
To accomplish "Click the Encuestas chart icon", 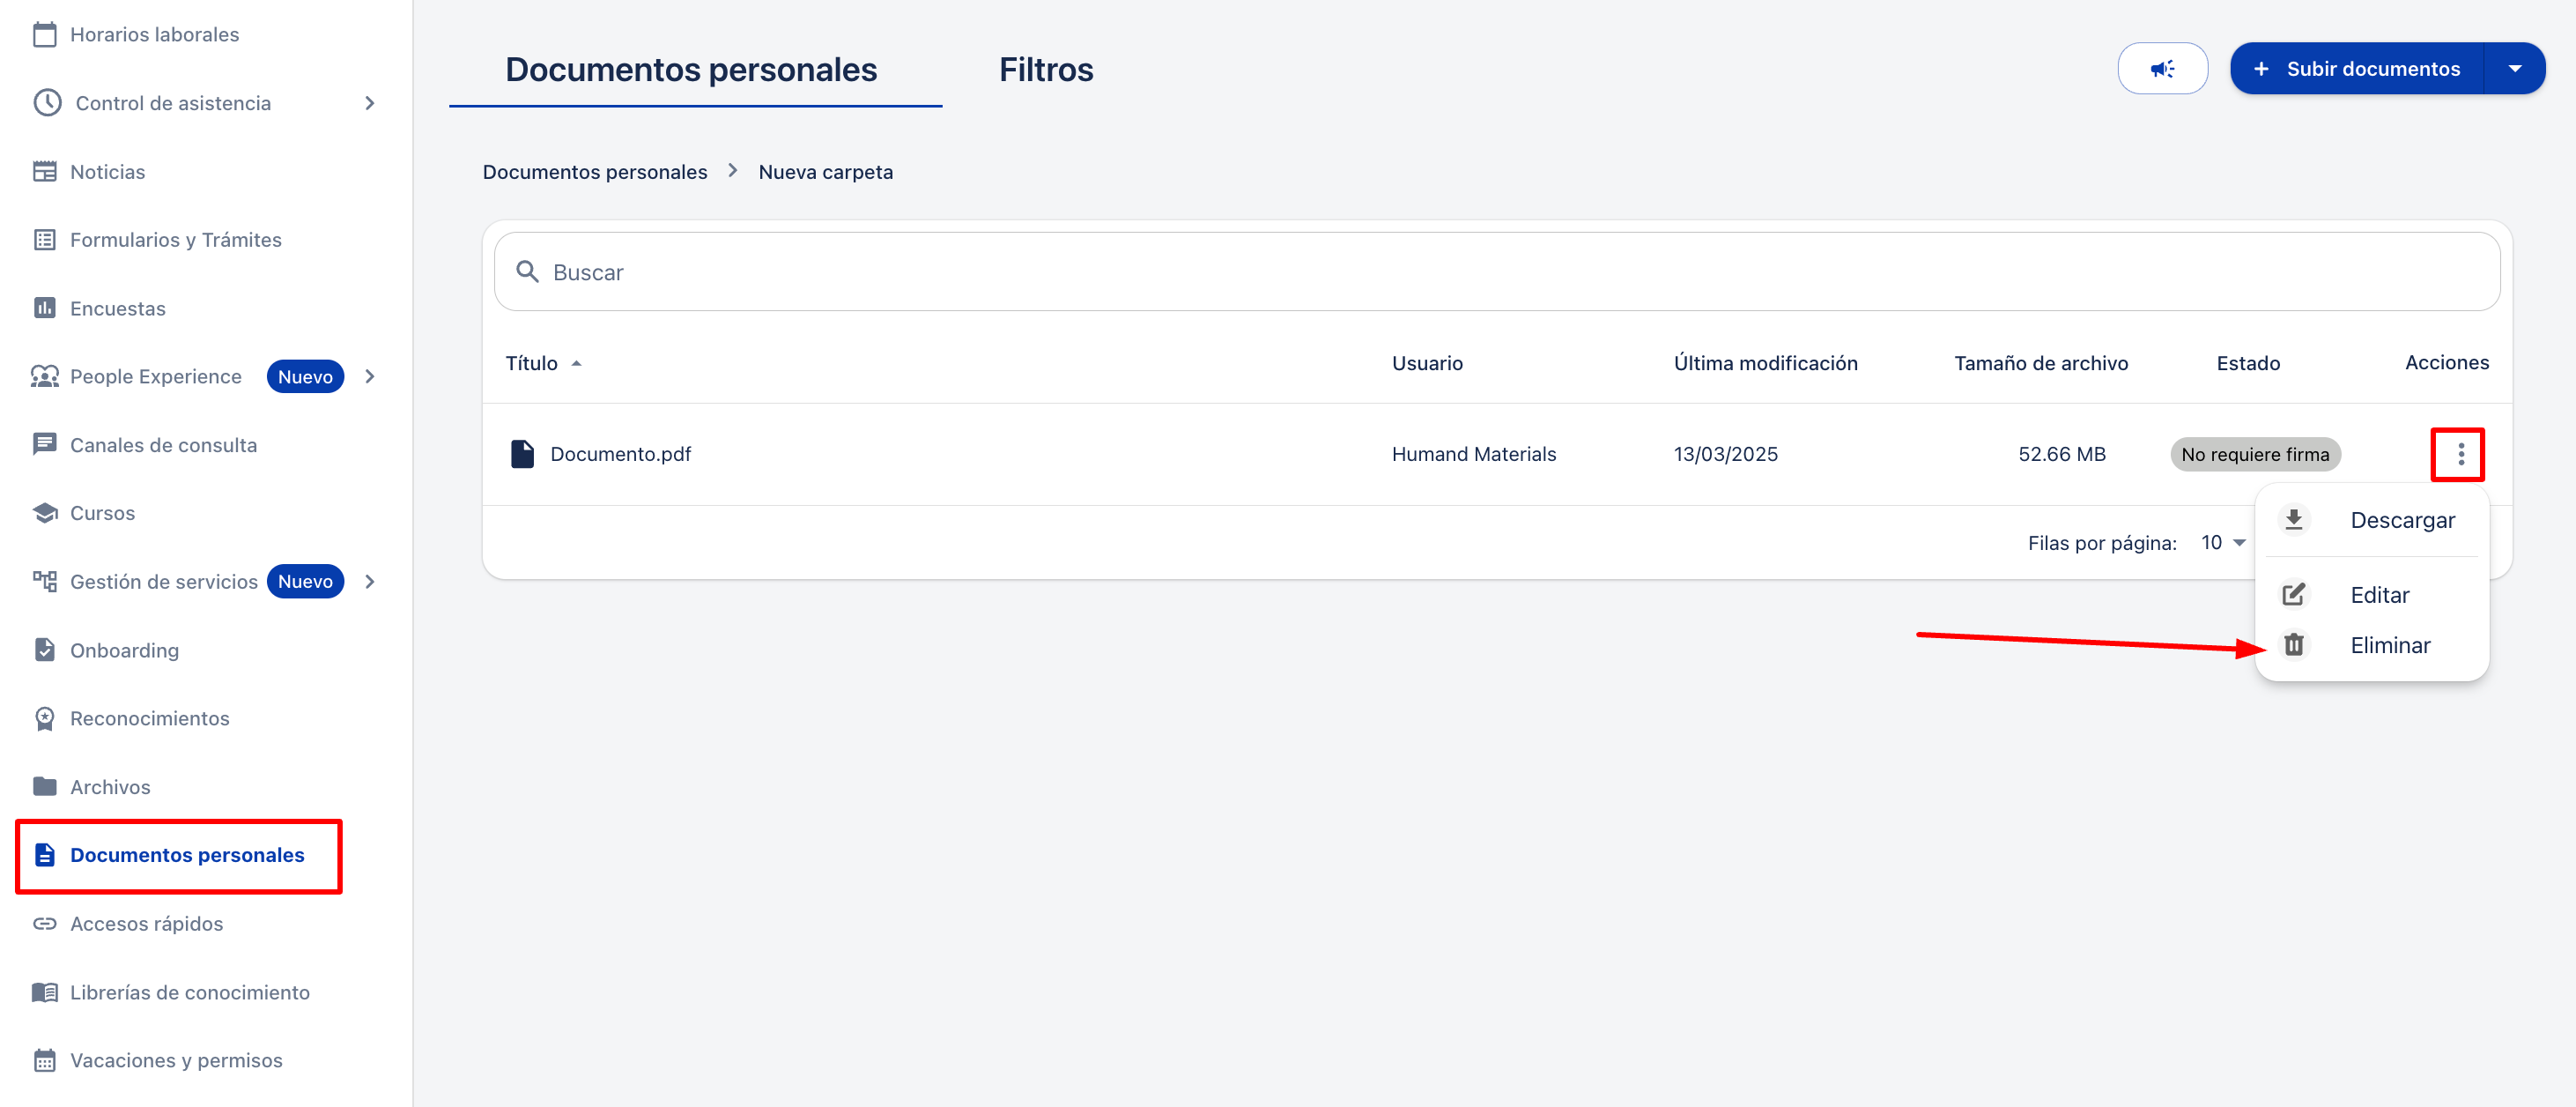I will (45, 308).
